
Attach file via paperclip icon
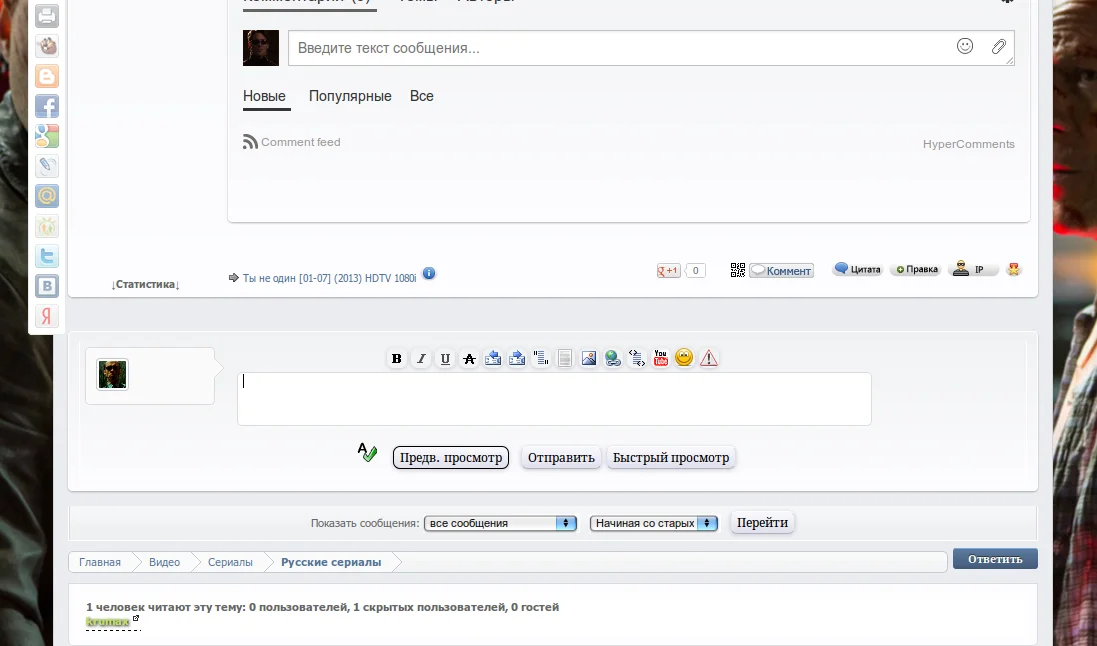point(998,47)
